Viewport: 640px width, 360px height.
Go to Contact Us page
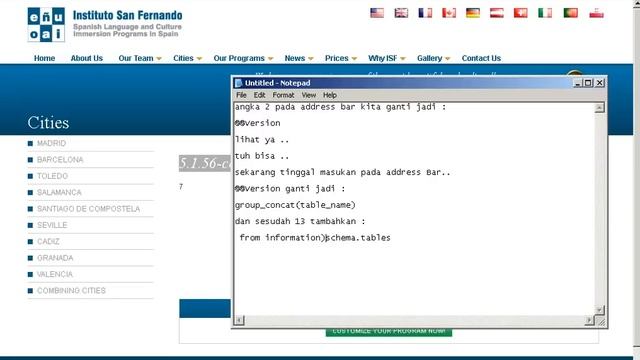pos(481,58)
